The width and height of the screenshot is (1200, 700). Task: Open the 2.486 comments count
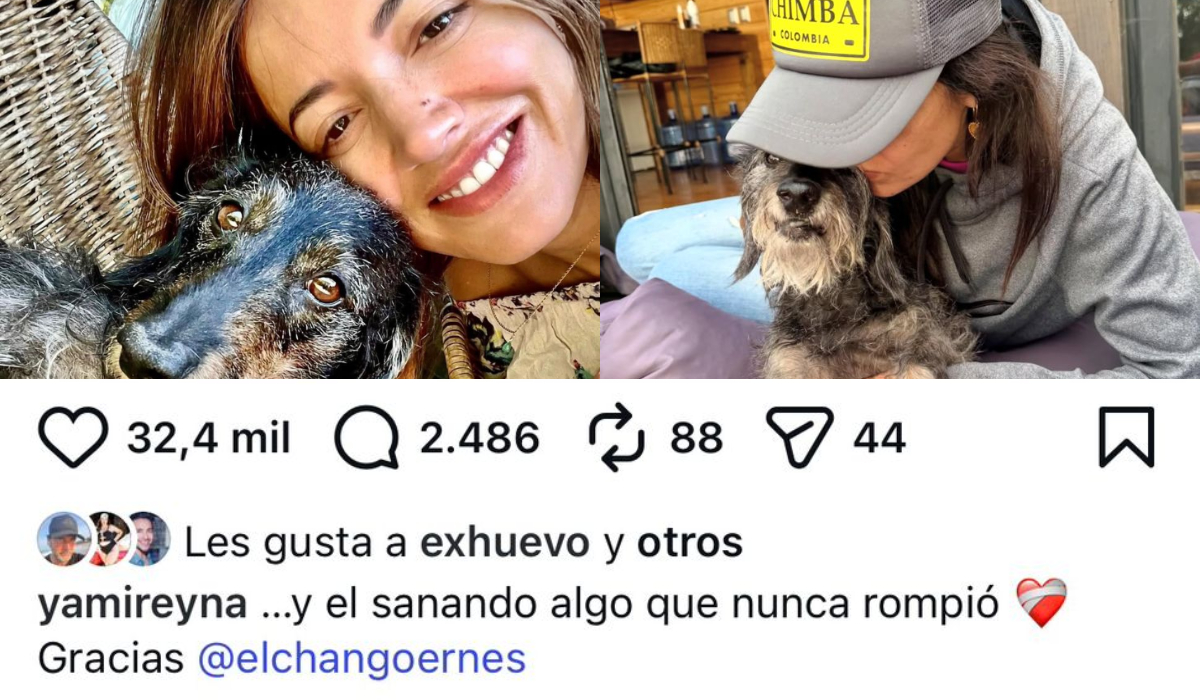[x=480, y=438]
